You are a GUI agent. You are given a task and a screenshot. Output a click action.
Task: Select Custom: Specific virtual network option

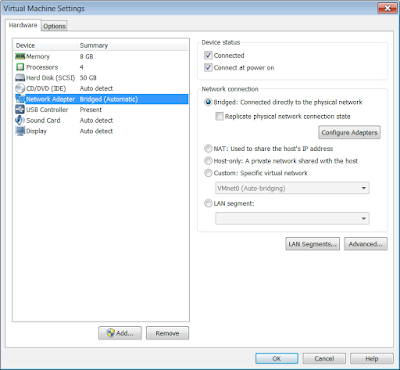pos(208,173)
